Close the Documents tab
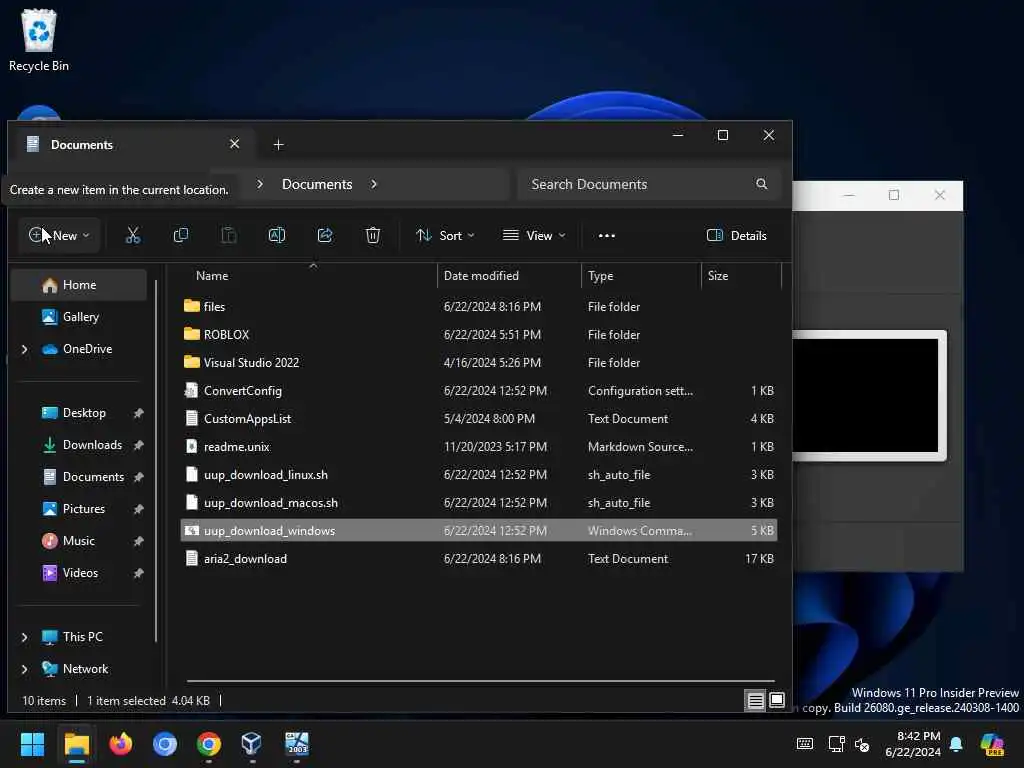The width and height of the screenshot is (1024, 768). coord(234,144)
